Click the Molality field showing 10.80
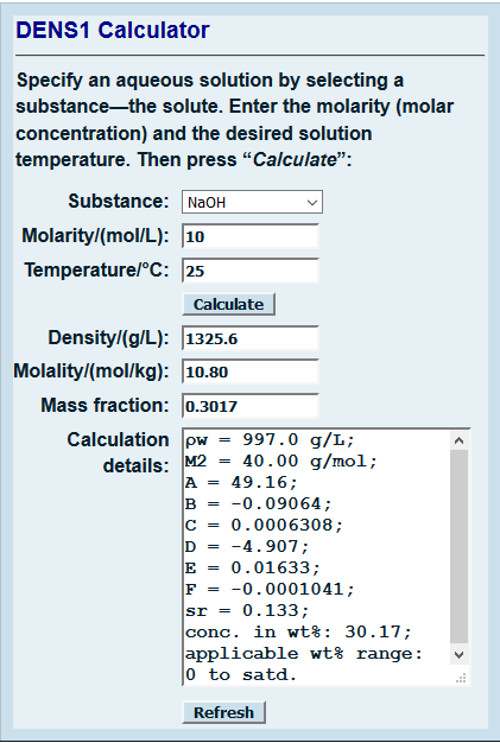The image size is (500, 743). pos(250,372)
